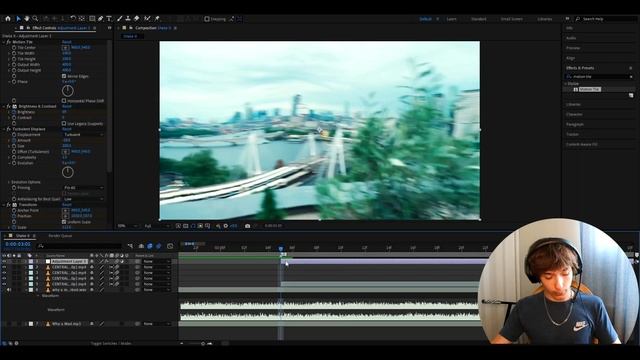
Task: Click stopwatch next to Brightness property
Action: tap(14, 112)
